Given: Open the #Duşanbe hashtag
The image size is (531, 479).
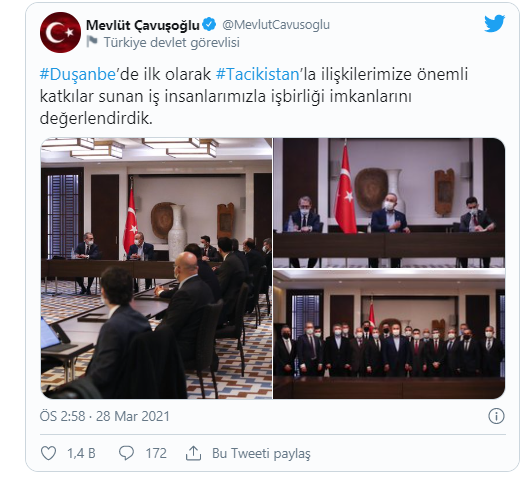Looking at the screenshot, I should 78,75.
